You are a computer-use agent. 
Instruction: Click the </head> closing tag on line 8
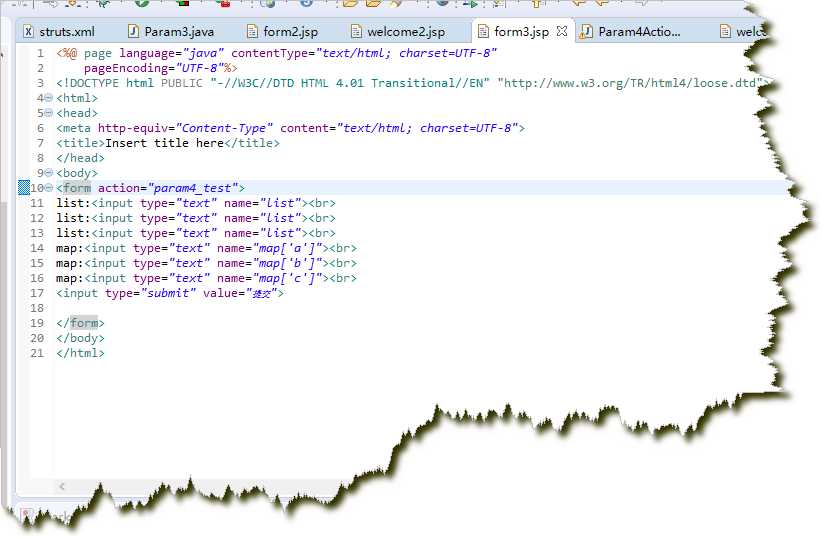(80, 158)
